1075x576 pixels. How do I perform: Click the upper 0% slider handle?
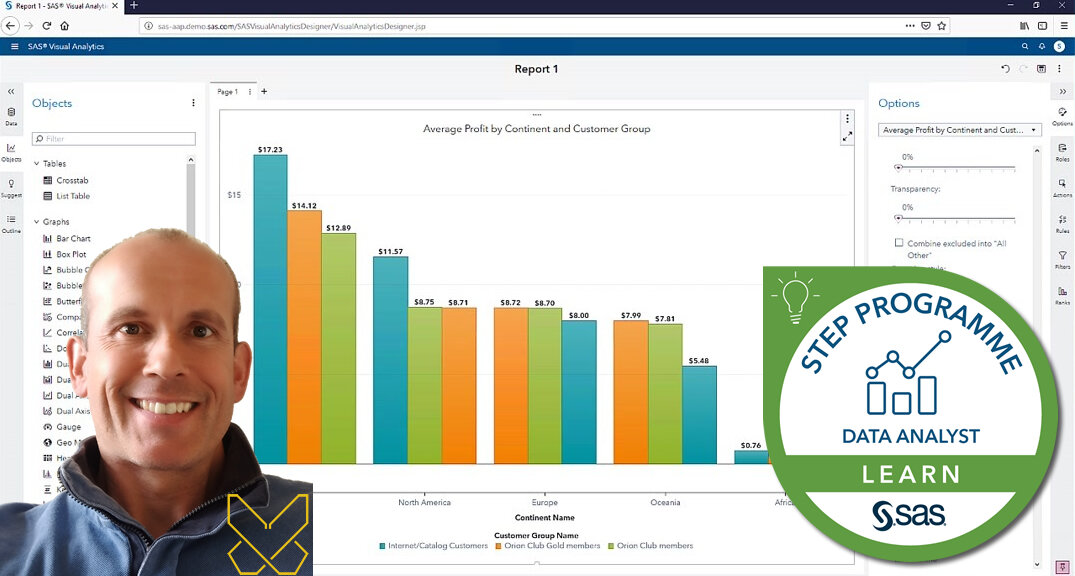898,168
